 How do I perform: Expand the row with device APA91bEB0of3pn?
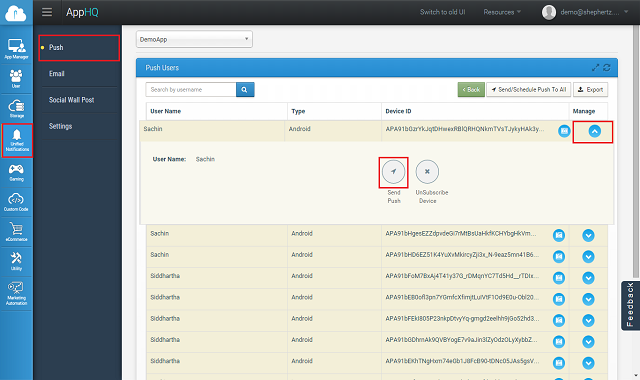pos(588,299)
